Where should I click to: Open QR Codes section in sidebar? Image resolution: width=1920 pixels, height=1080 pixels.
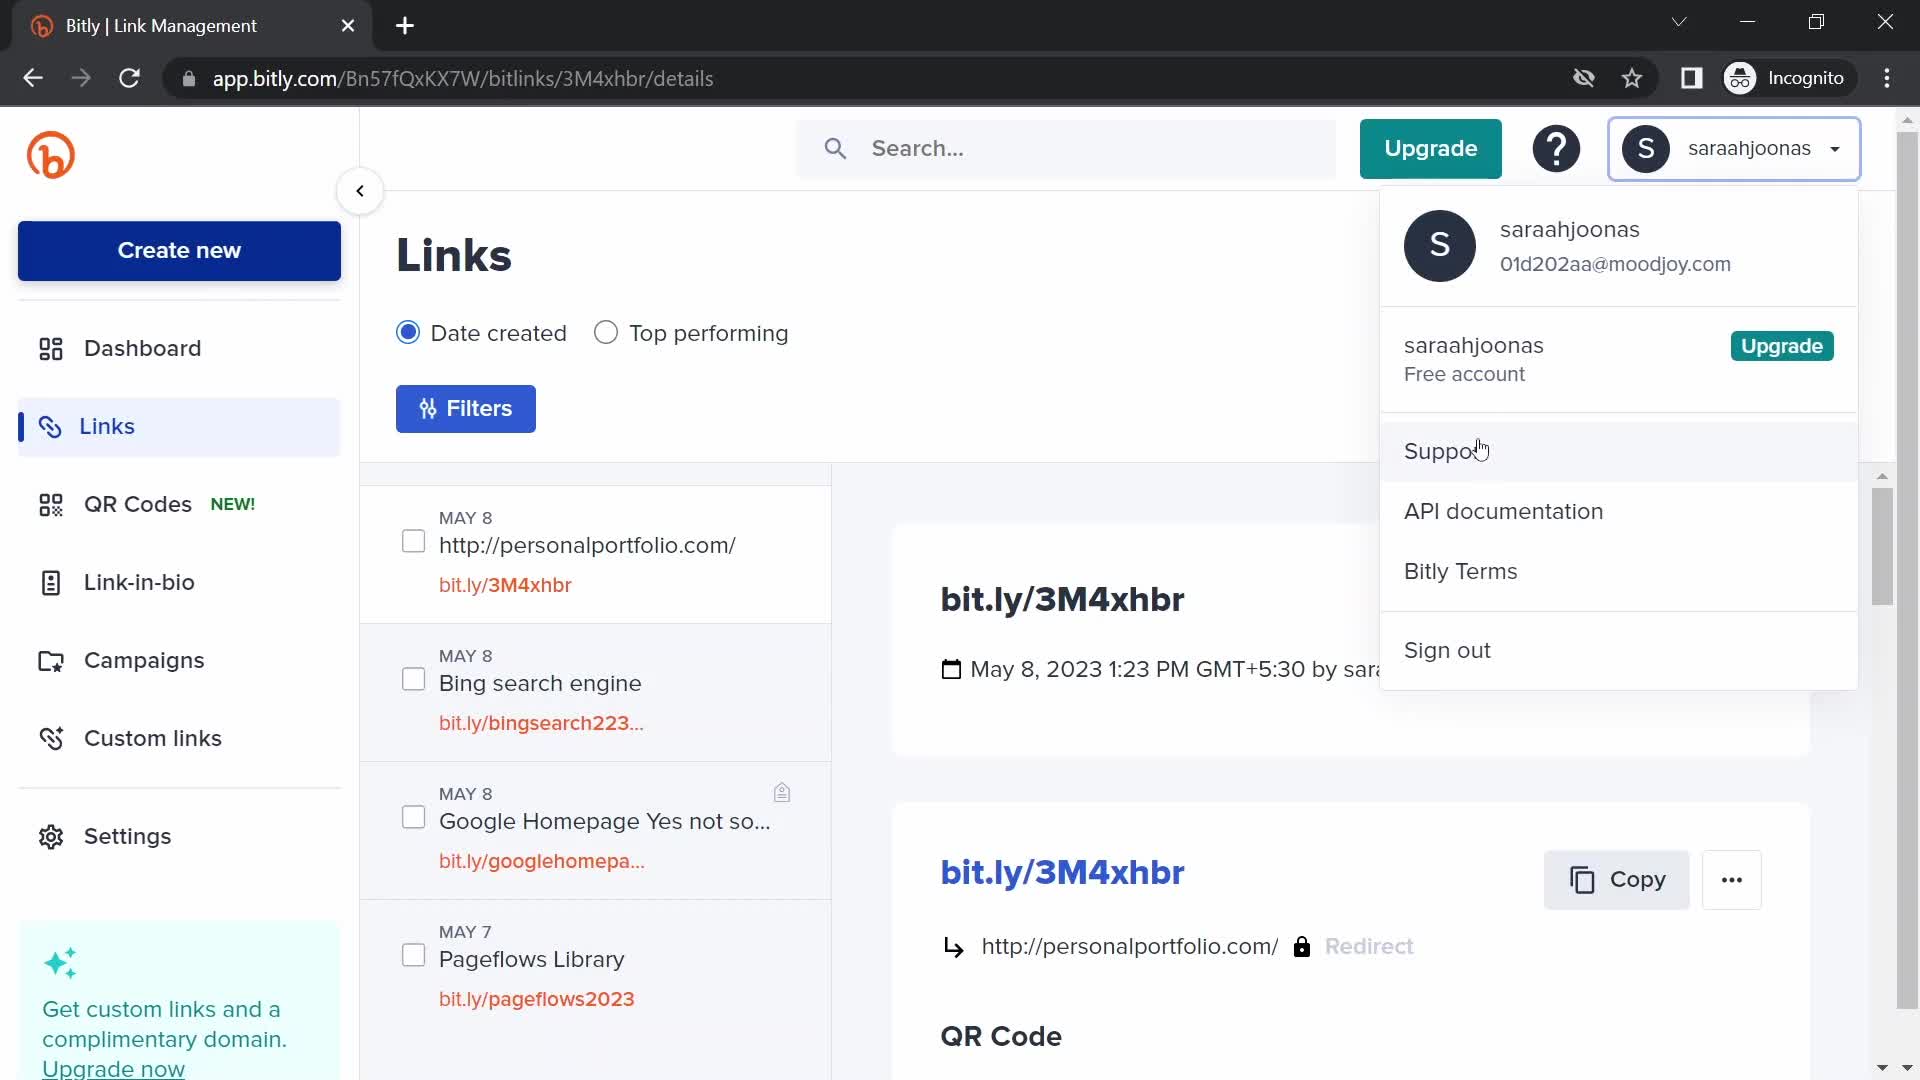point(138,505)
